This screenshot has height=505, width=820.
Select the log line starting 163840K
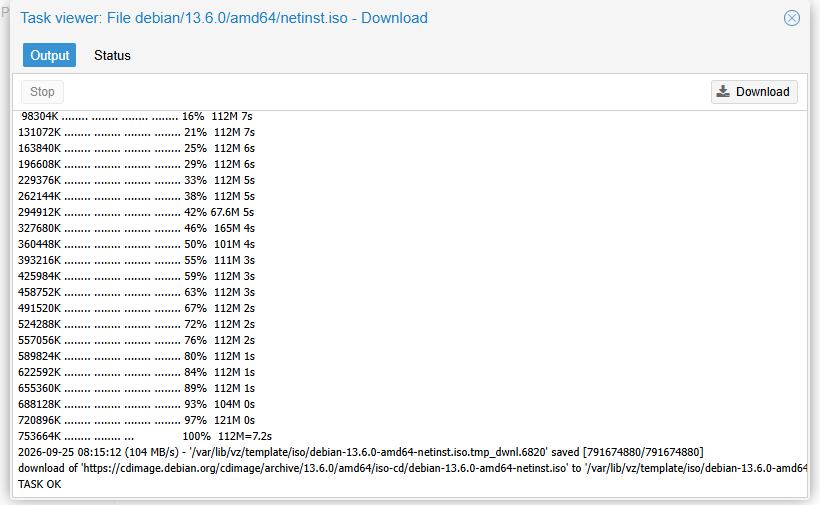point(136,148)
